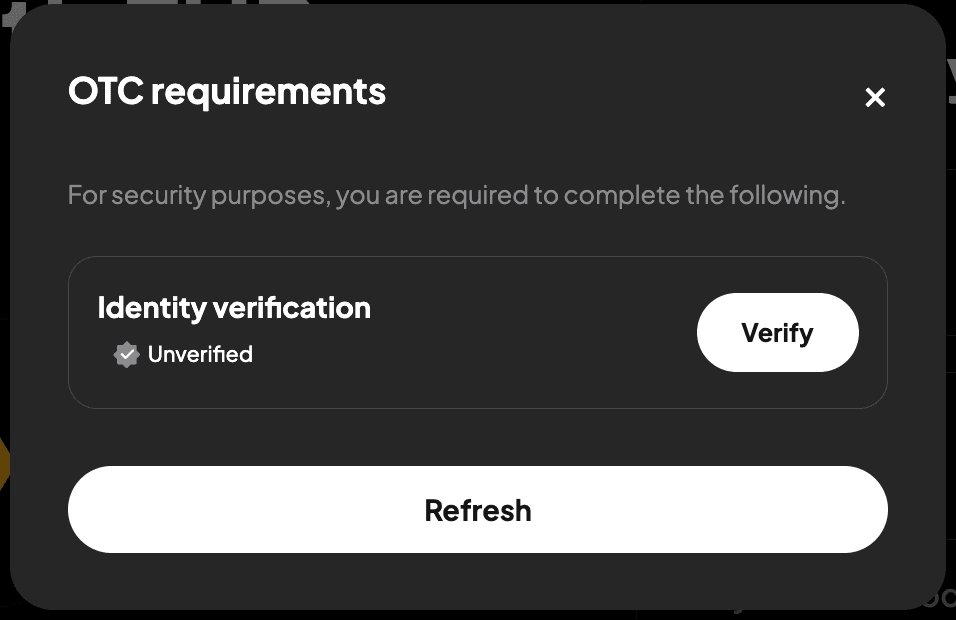The height and width of the screenshot is (620, 956).
Task: Reload requirement status using Refresh
Action: (x=477, y=510)
